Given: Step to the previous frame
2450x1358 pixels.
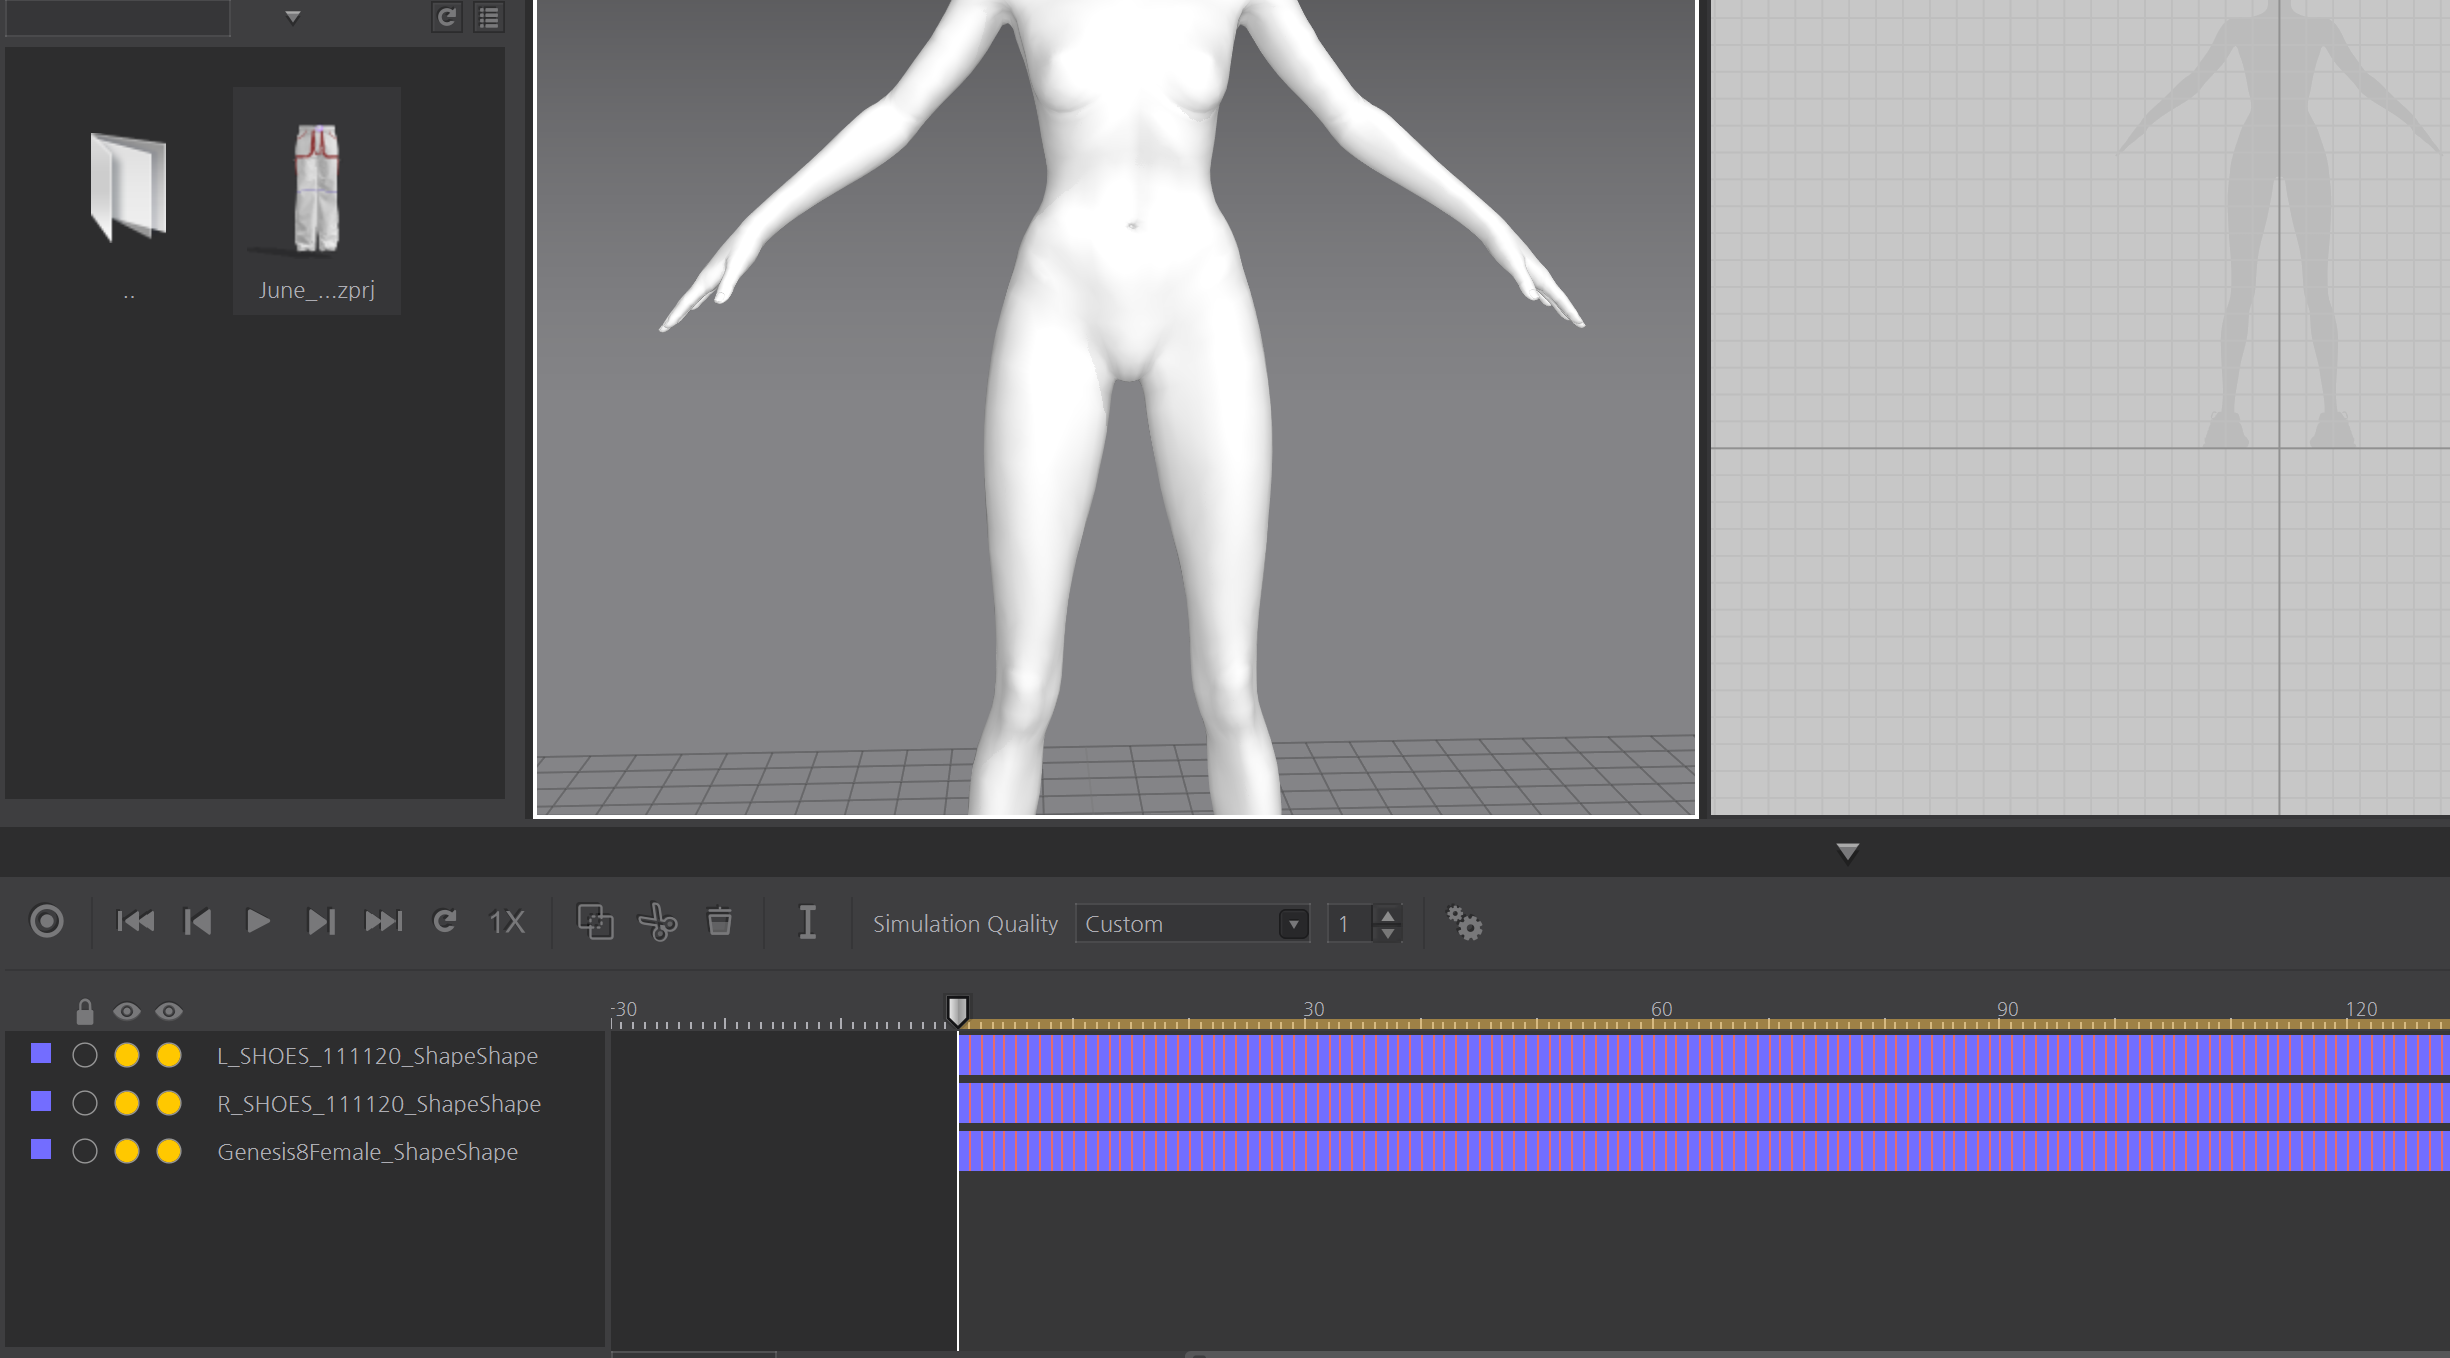Looking at the screenshot, I should tap(198, 921).
